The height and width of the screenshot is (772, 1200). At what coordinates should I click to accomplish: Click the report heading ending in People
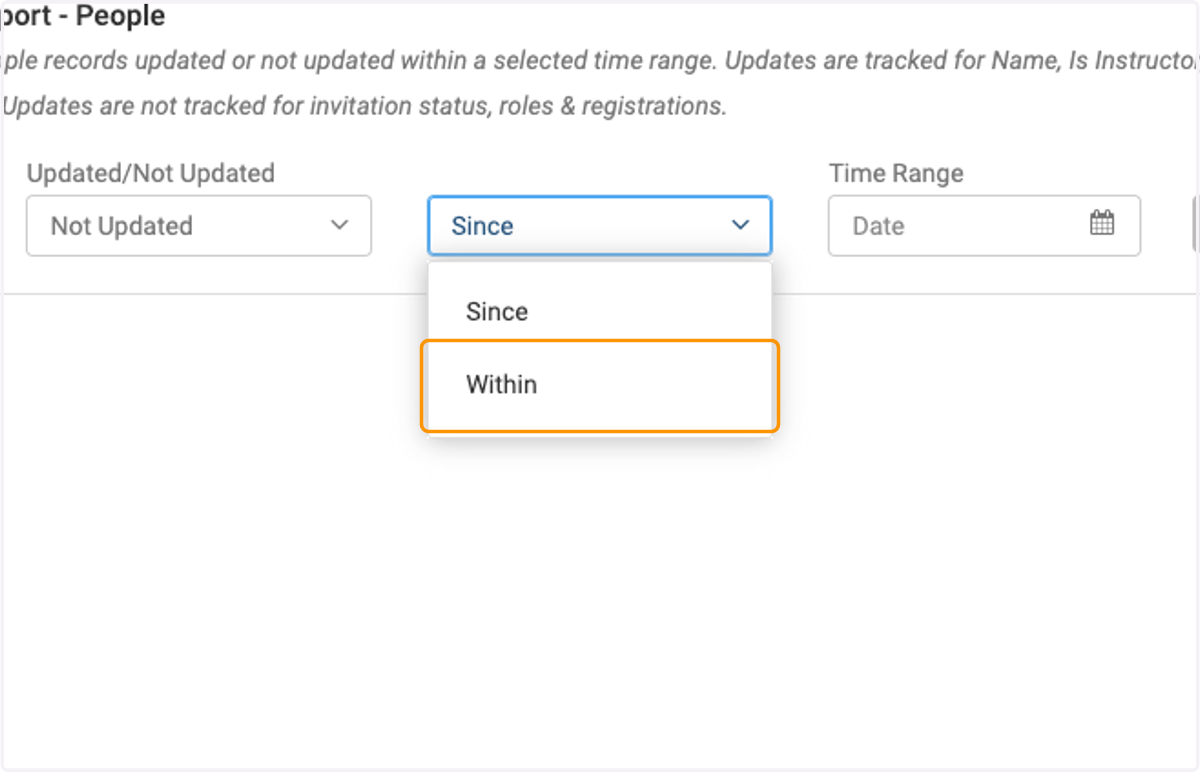click(x=83, y=16)
